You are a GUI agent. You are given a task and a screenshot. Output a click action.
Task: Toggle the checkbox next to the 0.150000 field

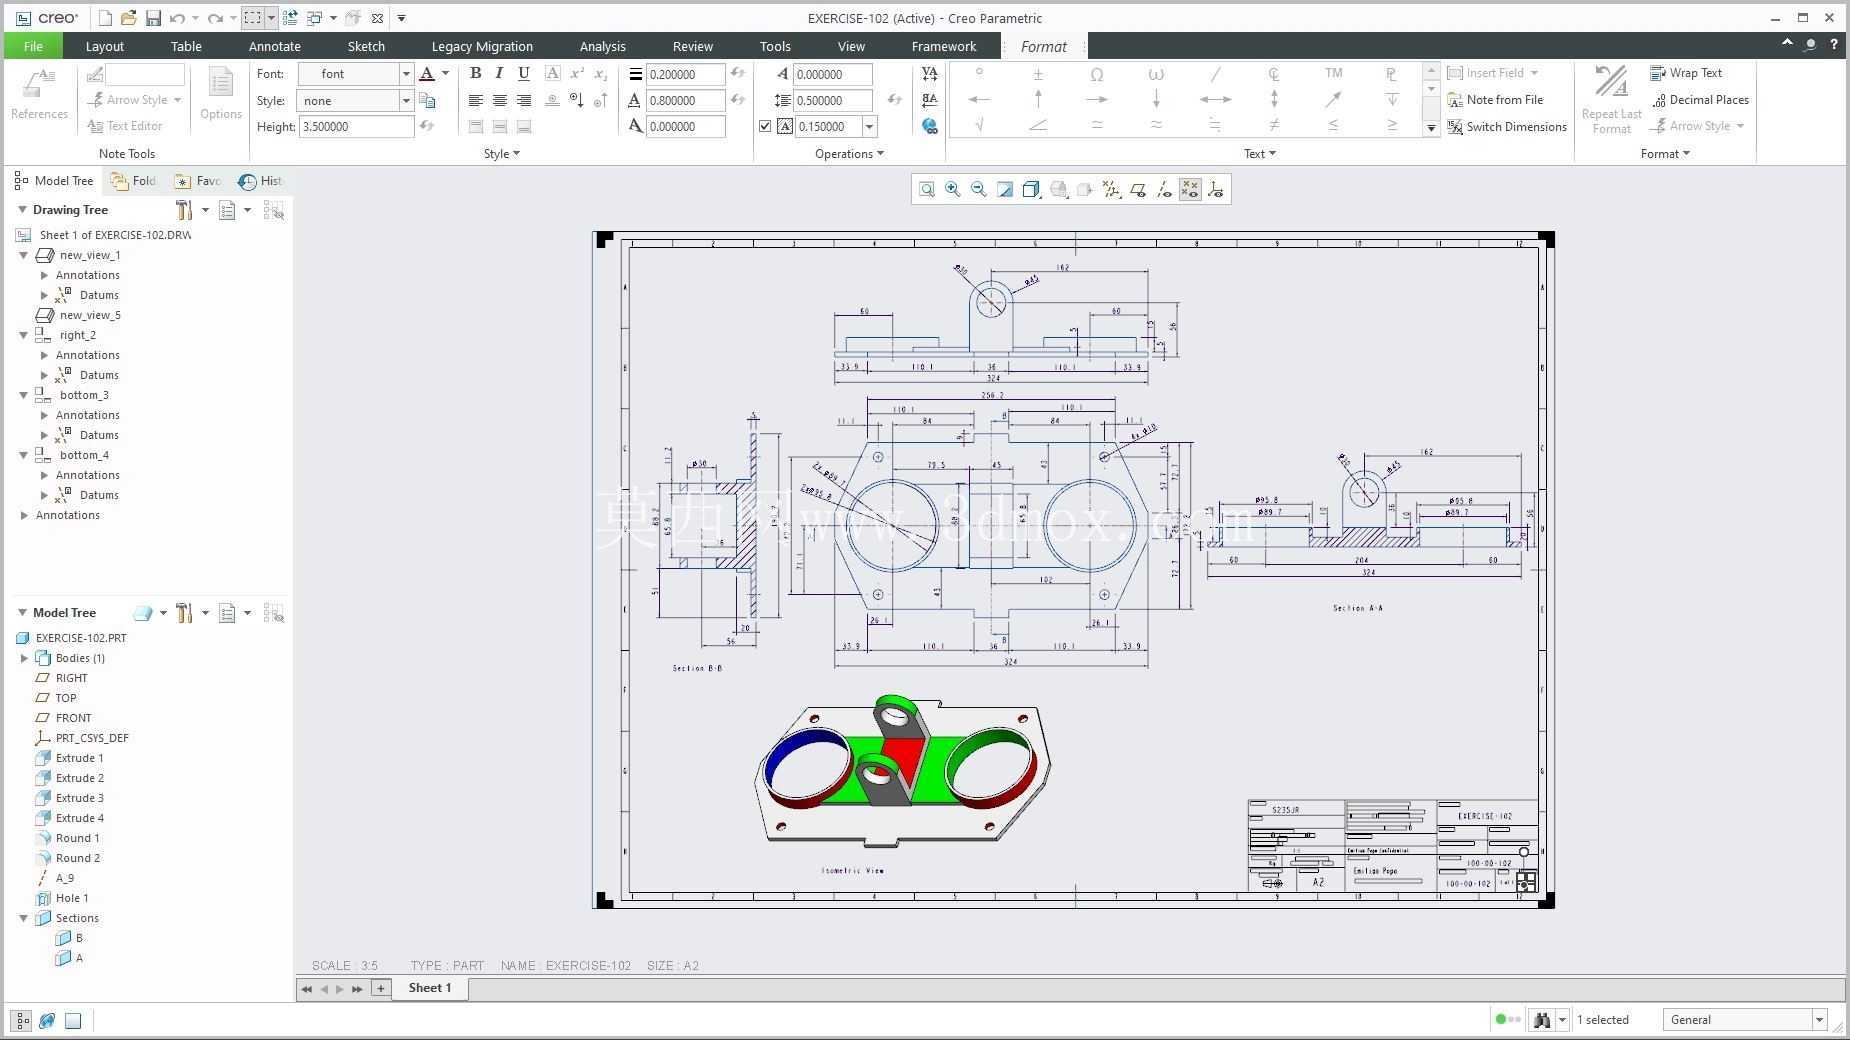click(x=765, y=126)
